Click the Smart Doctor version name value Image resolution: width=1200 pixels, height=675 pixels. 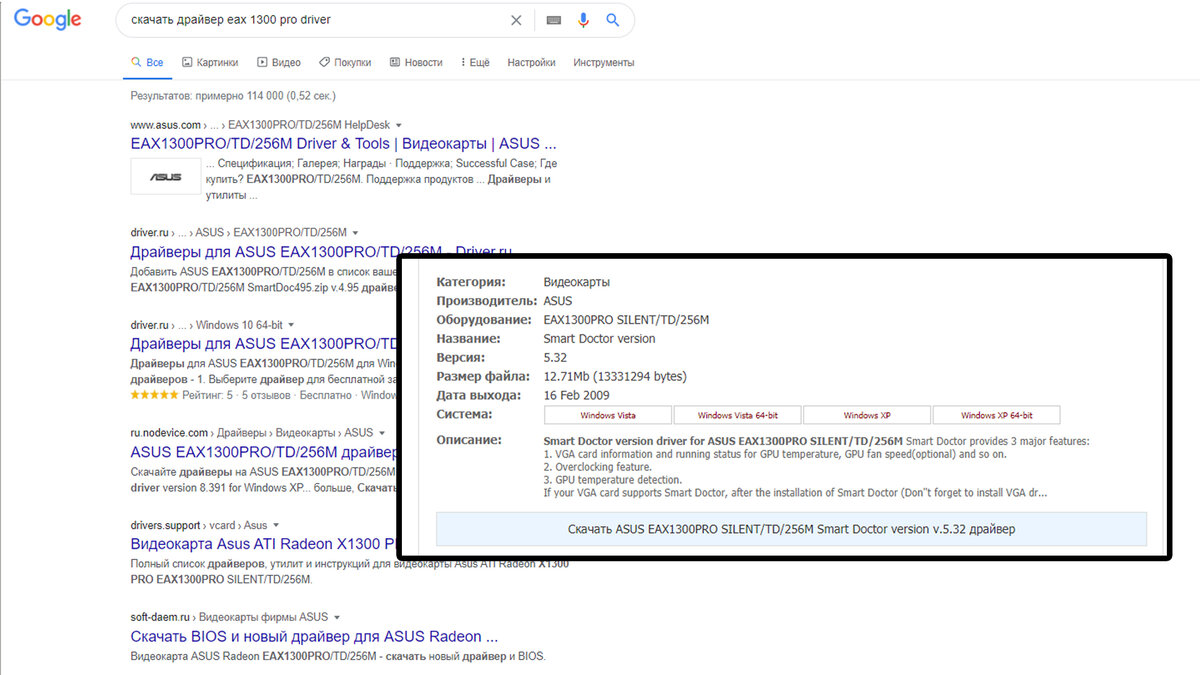[x=599, y=339]
